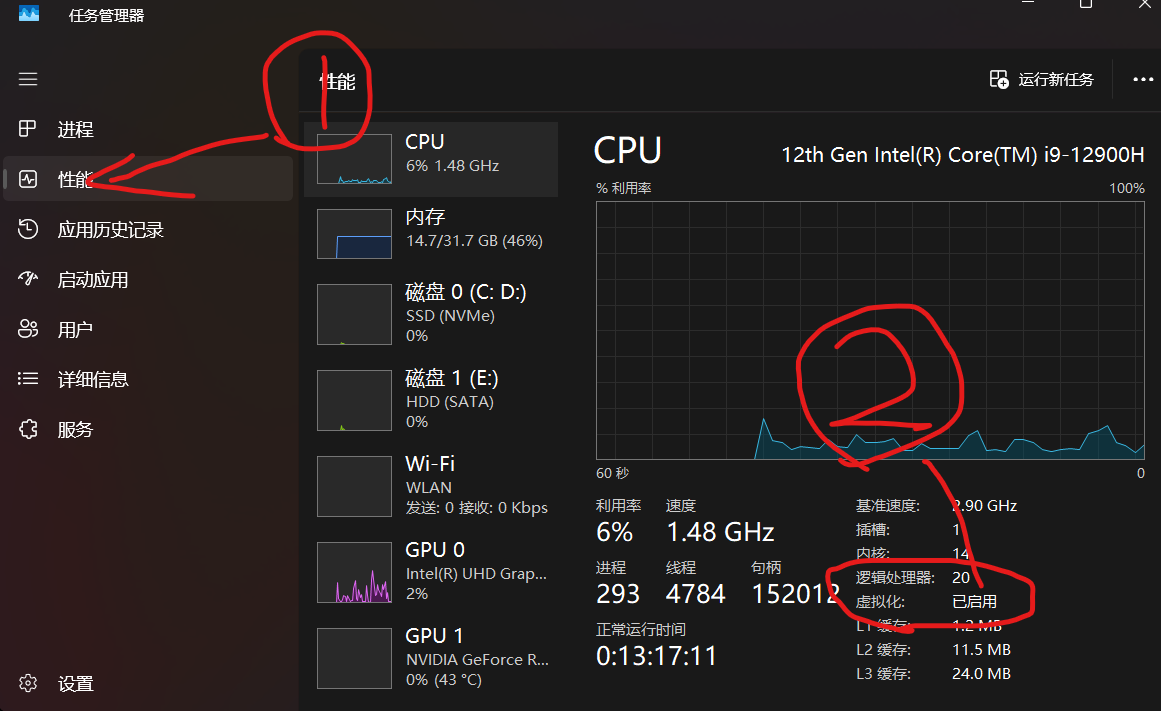Image resolution: width=1161 pixels, height=711 pixels.
Task: Select the Wi-Fi graph thumbnail
Action: click(x=355, y=486)
